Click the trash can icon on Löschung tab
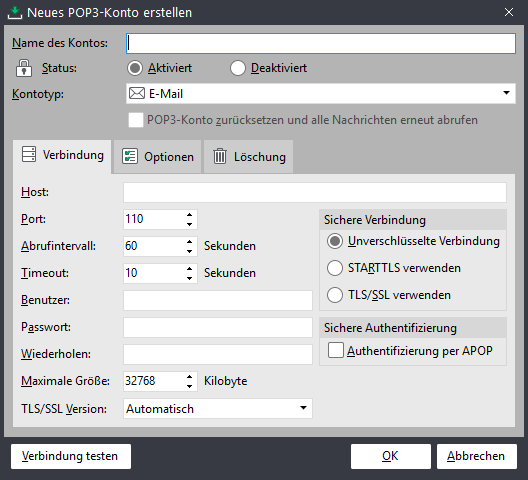 pyautogui.click(x=220, y=156)
